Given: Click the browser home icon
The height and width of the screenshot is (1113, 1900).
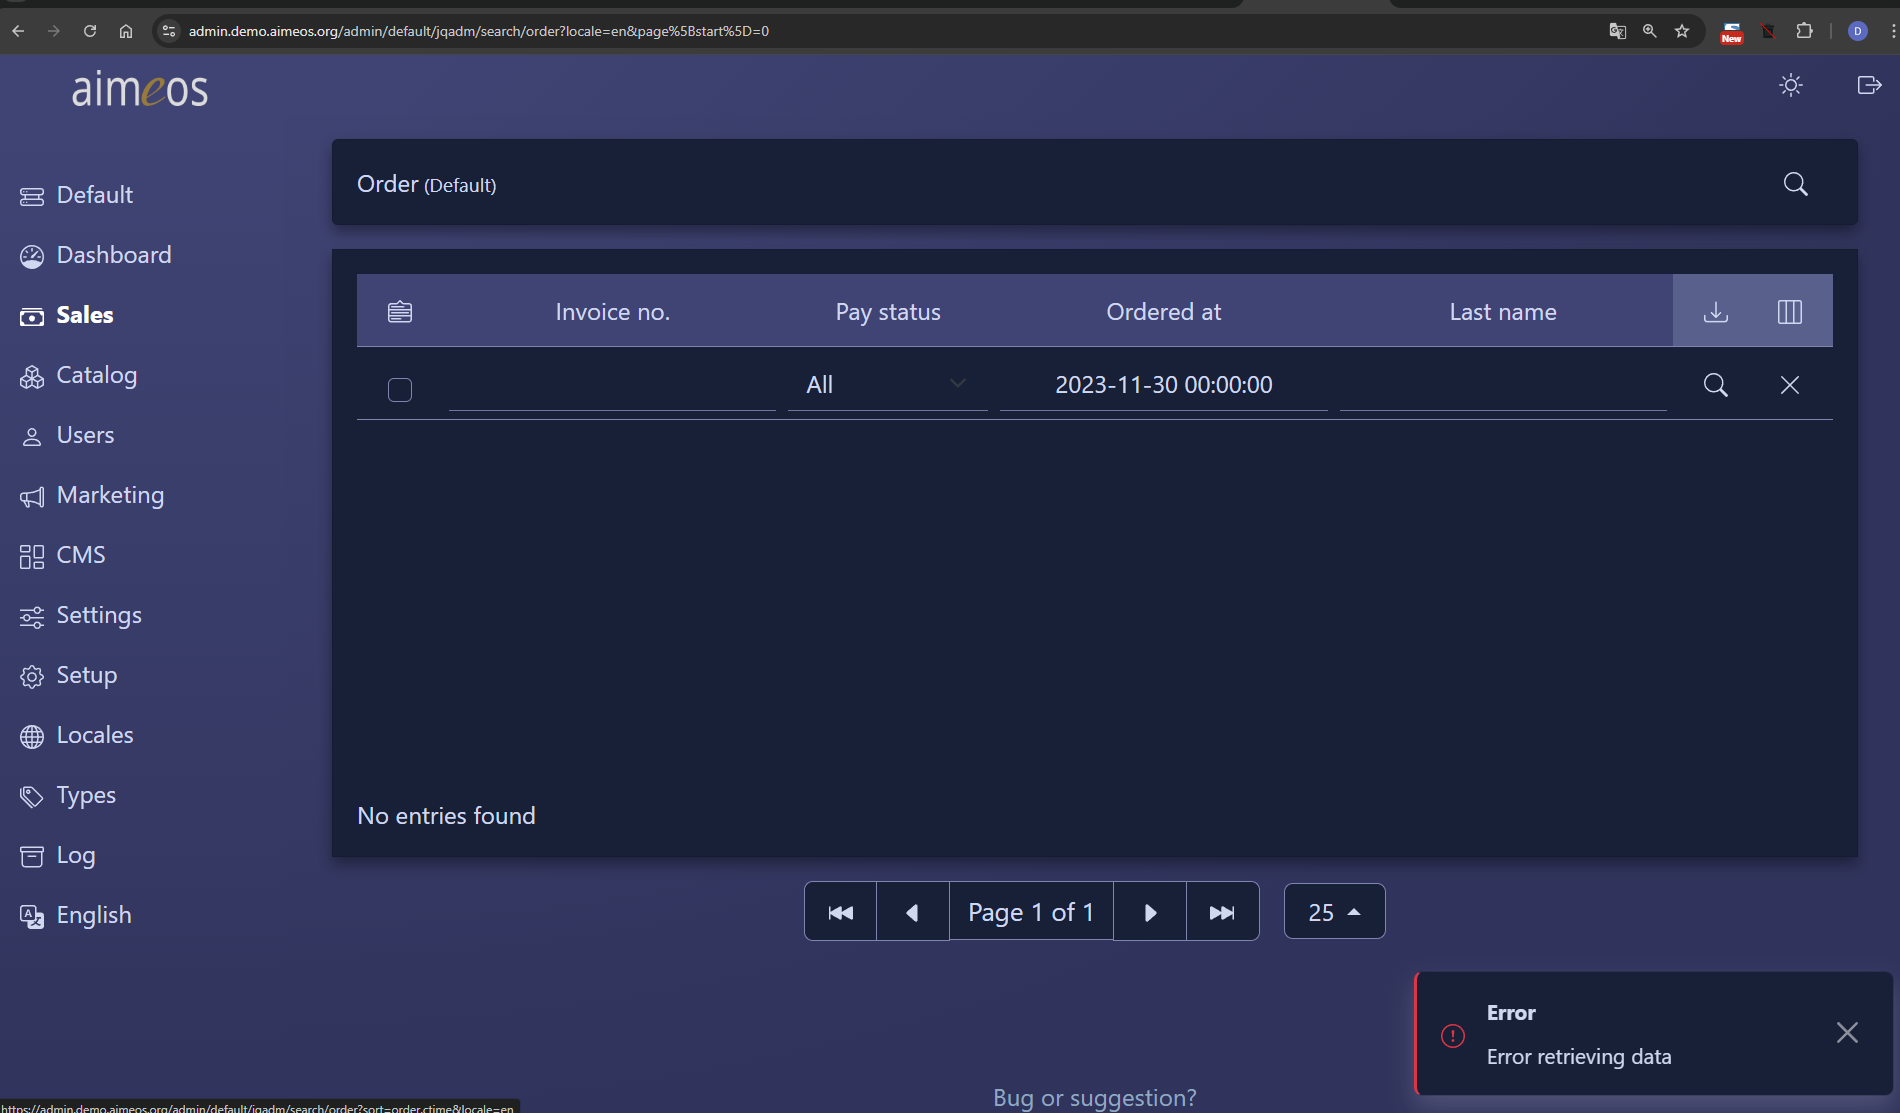Looking at the screenshot, I should tap(126, 31).
